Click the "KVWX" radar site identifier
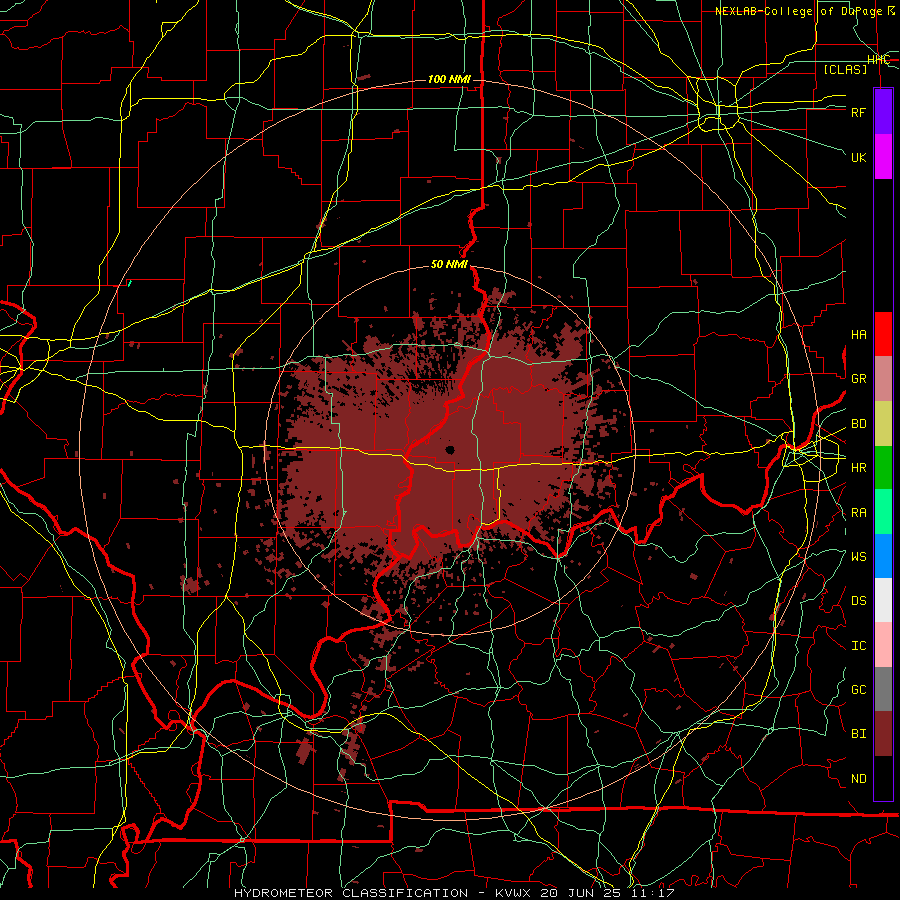The width and height of the screenshot is (900, 900). pyautogui.click(x=513, y=893)
